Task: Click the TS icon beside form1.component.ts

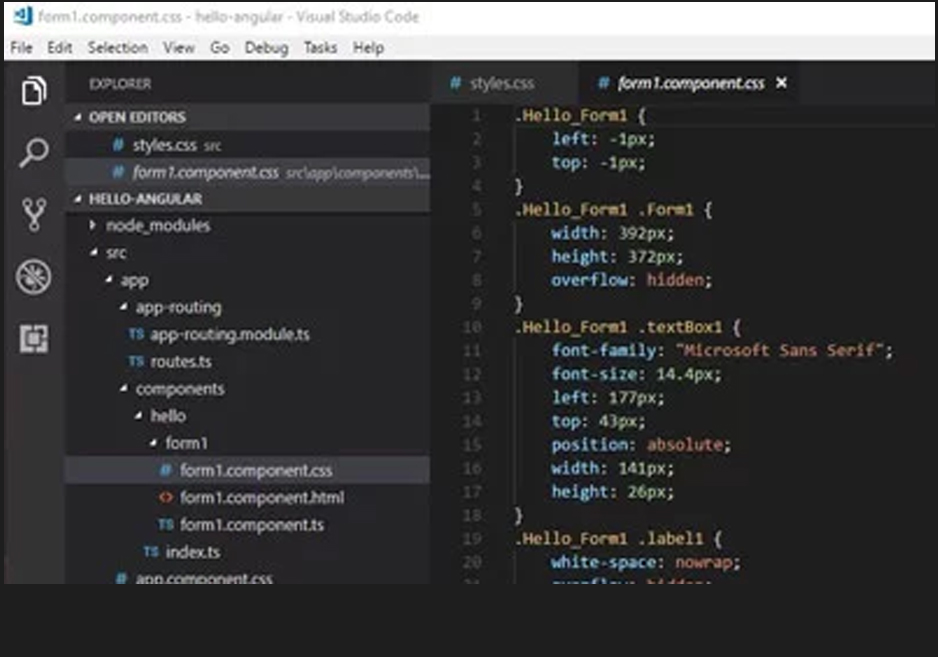Action: click(166, 525)
